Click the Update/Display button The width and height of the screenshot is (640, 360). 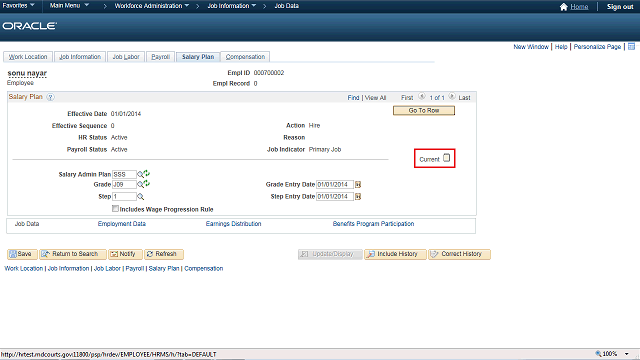point(330,254)
